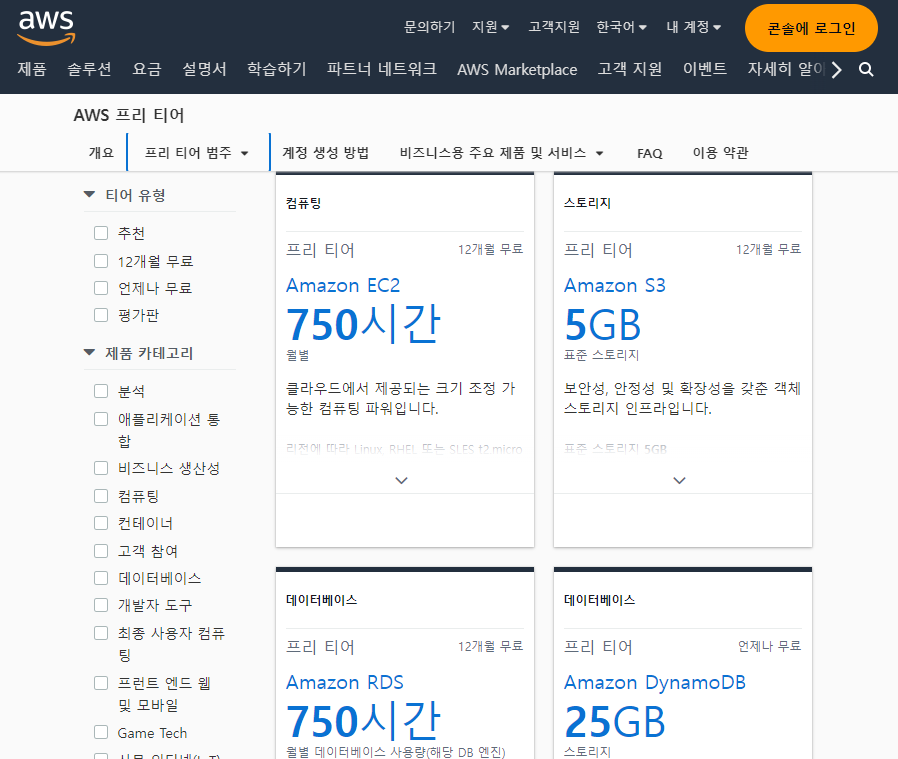Open the 설명서 menu
The height and width of the screenshot is (759, 898).
click(x=204, y=69)
